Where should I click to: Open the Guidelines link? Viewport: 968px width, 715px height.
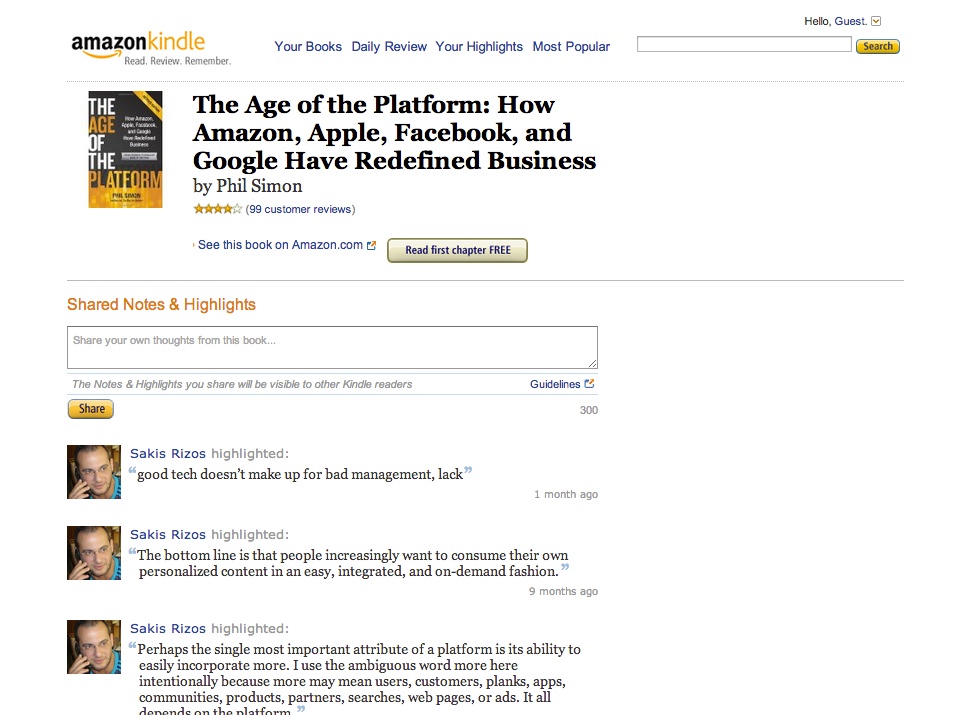pyautogui.click(x=555, y=384)
